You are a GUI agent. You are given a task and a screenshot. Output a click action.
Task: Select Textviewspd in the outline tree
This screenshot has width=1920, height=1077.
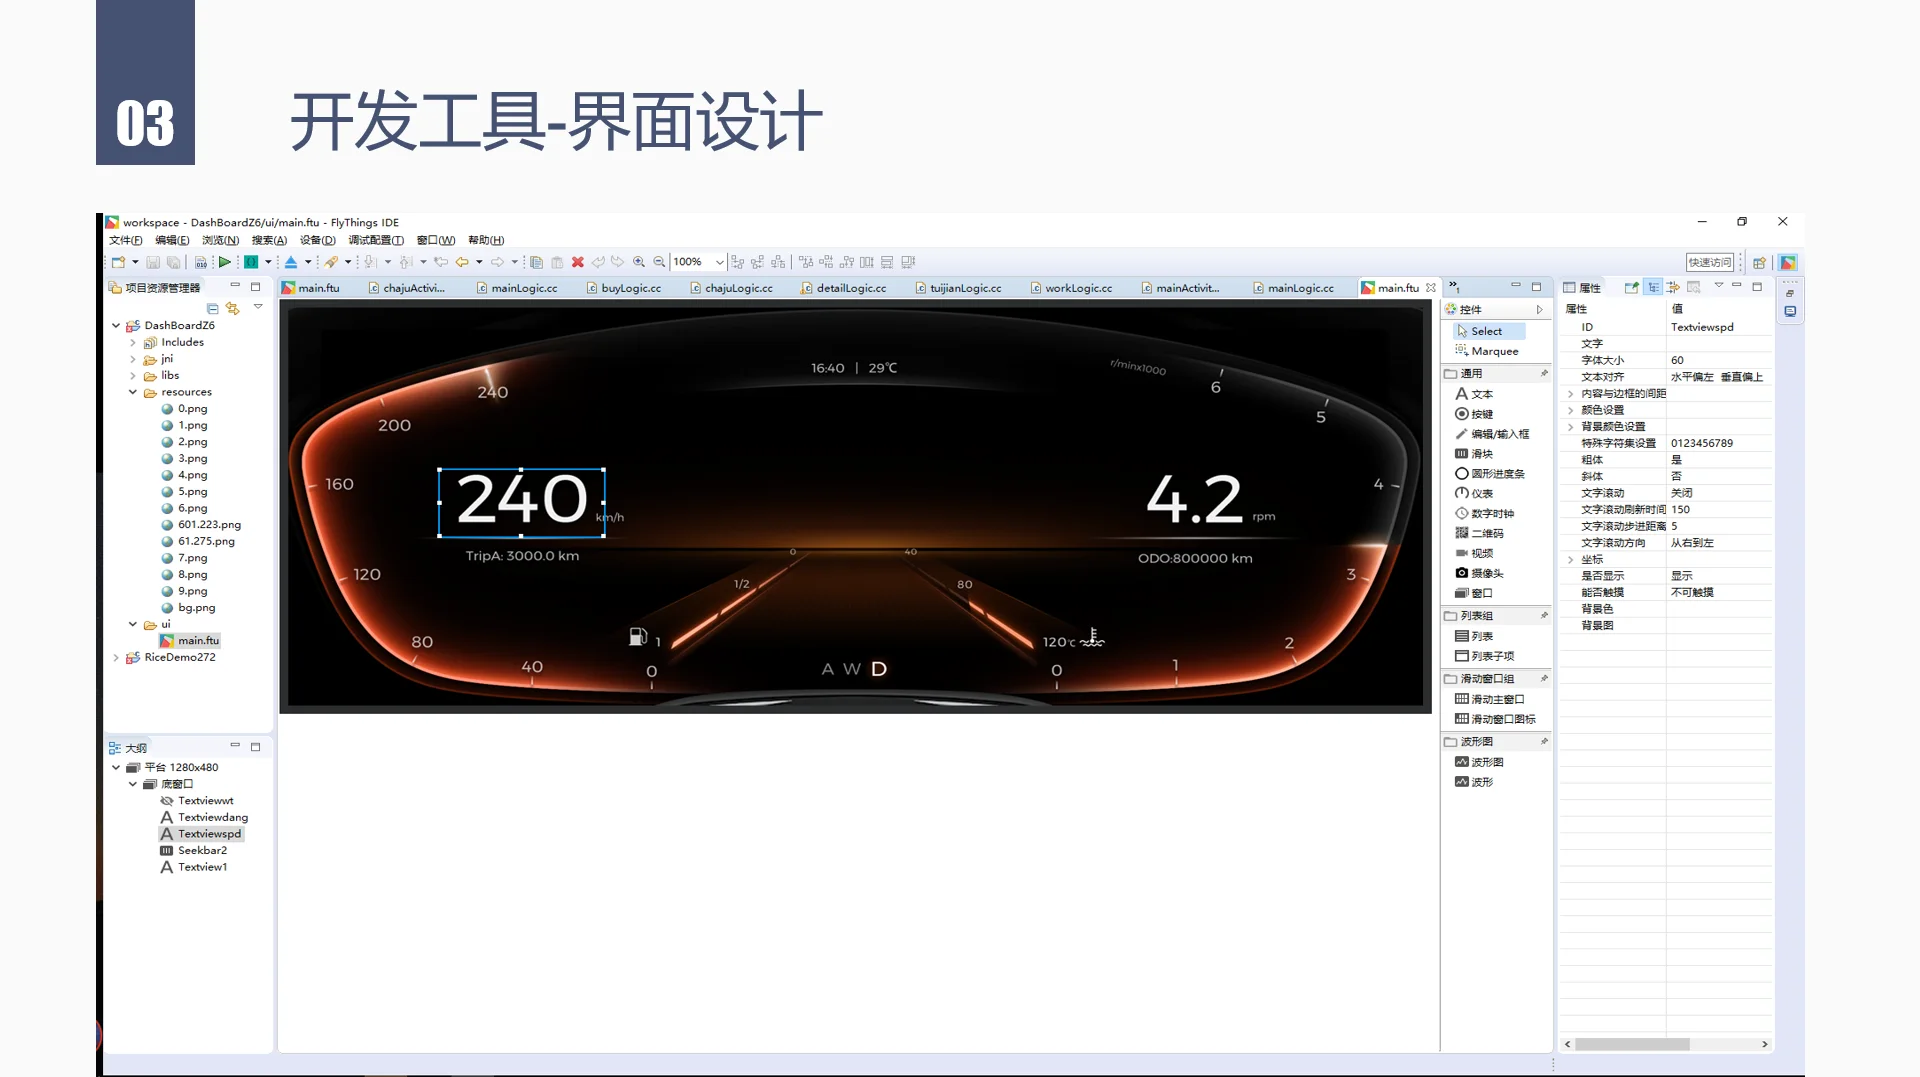point(201,834)
